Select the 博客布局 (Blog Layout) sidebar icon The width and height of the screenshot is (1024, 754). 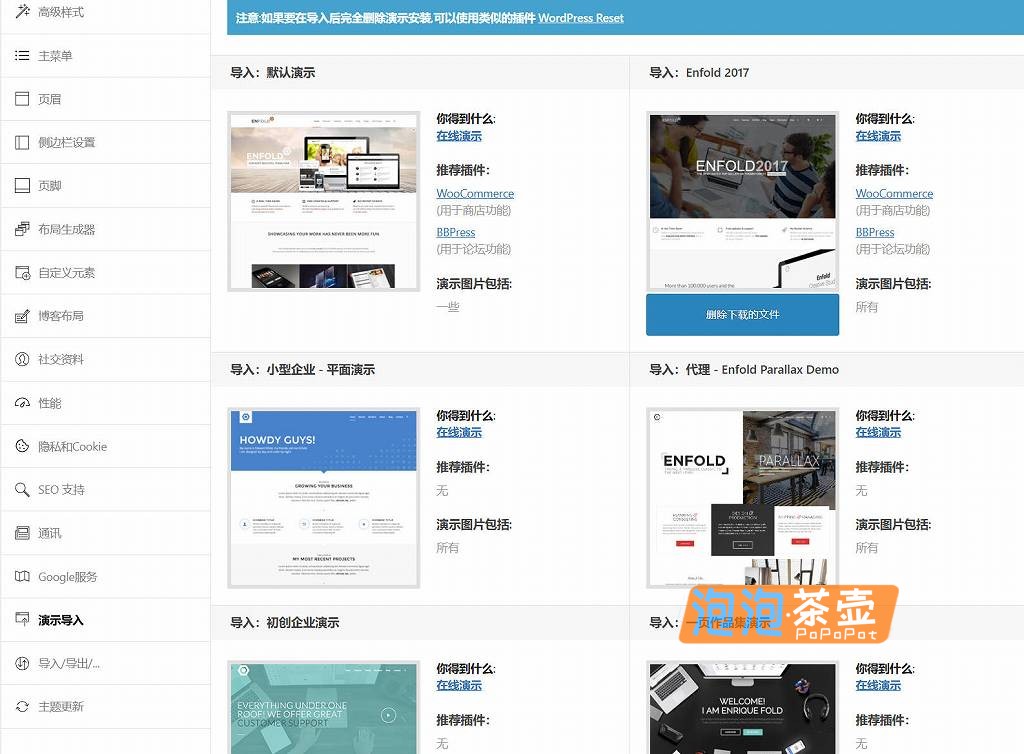[24, 315]
